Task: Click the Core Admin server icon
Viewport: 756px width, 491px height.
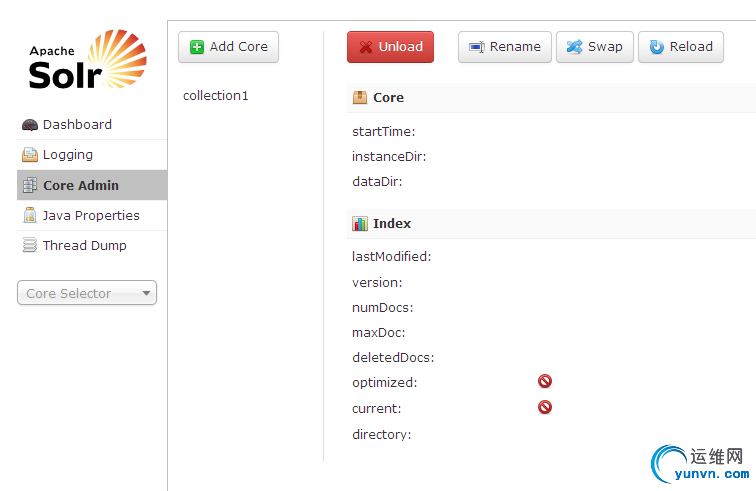Action: tap(30, 185)
